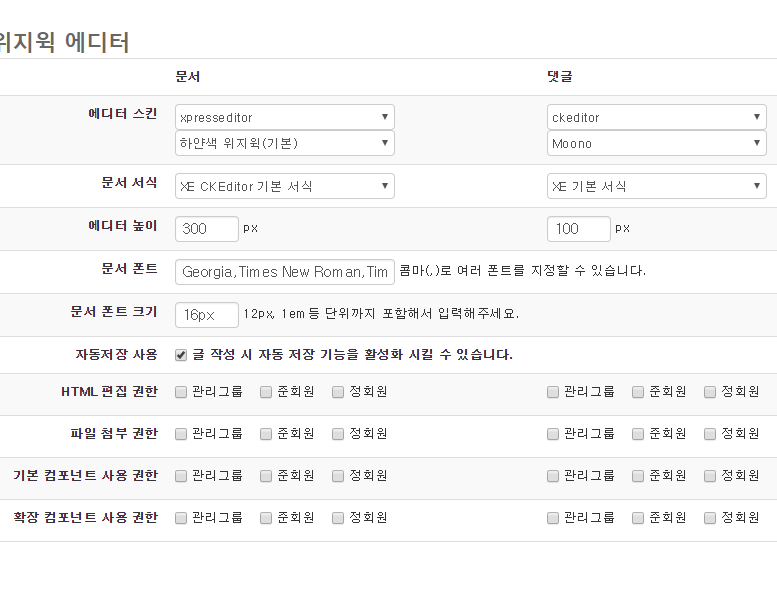
Task: Open the XE CKEditor 기본 서식 dropdown
Action: tap(284, 186)
